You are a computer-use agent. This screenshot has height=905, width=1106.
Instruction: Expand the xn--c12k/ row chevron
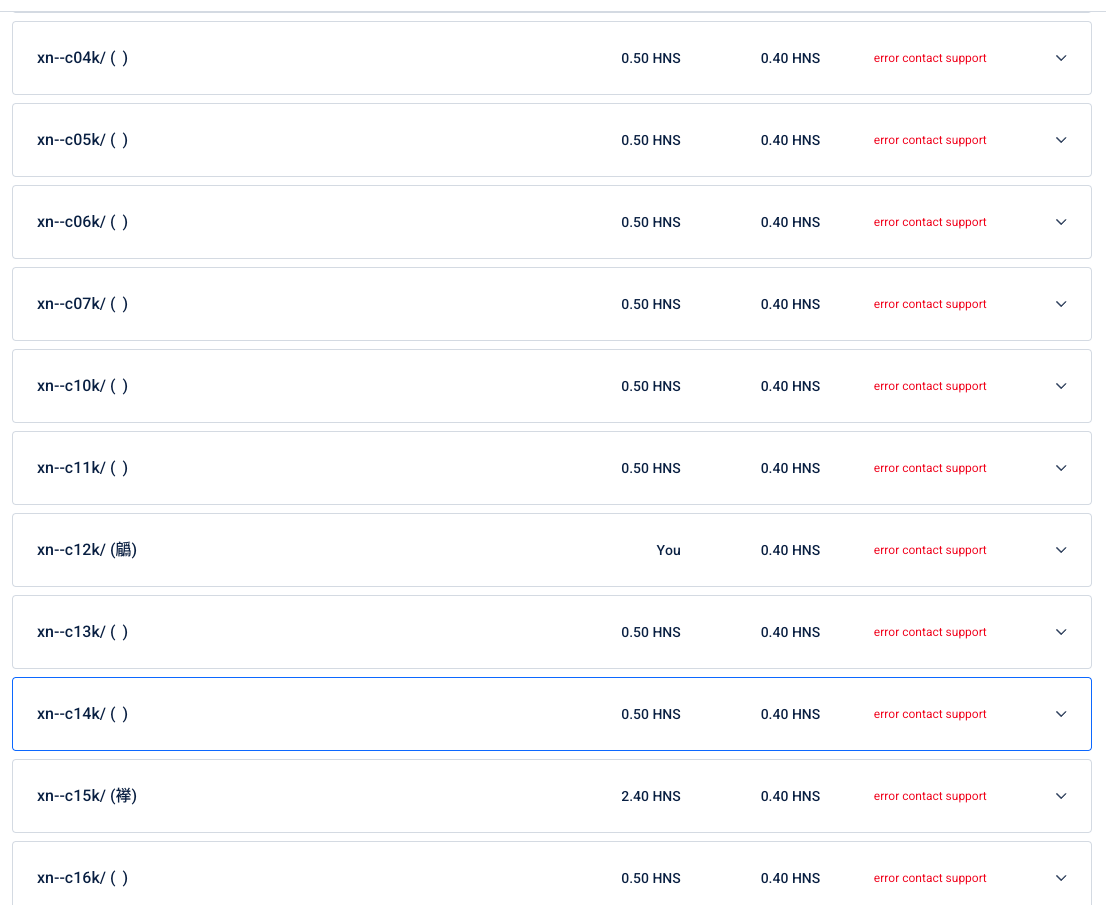pyautogui.click(x=1061, y=550)
